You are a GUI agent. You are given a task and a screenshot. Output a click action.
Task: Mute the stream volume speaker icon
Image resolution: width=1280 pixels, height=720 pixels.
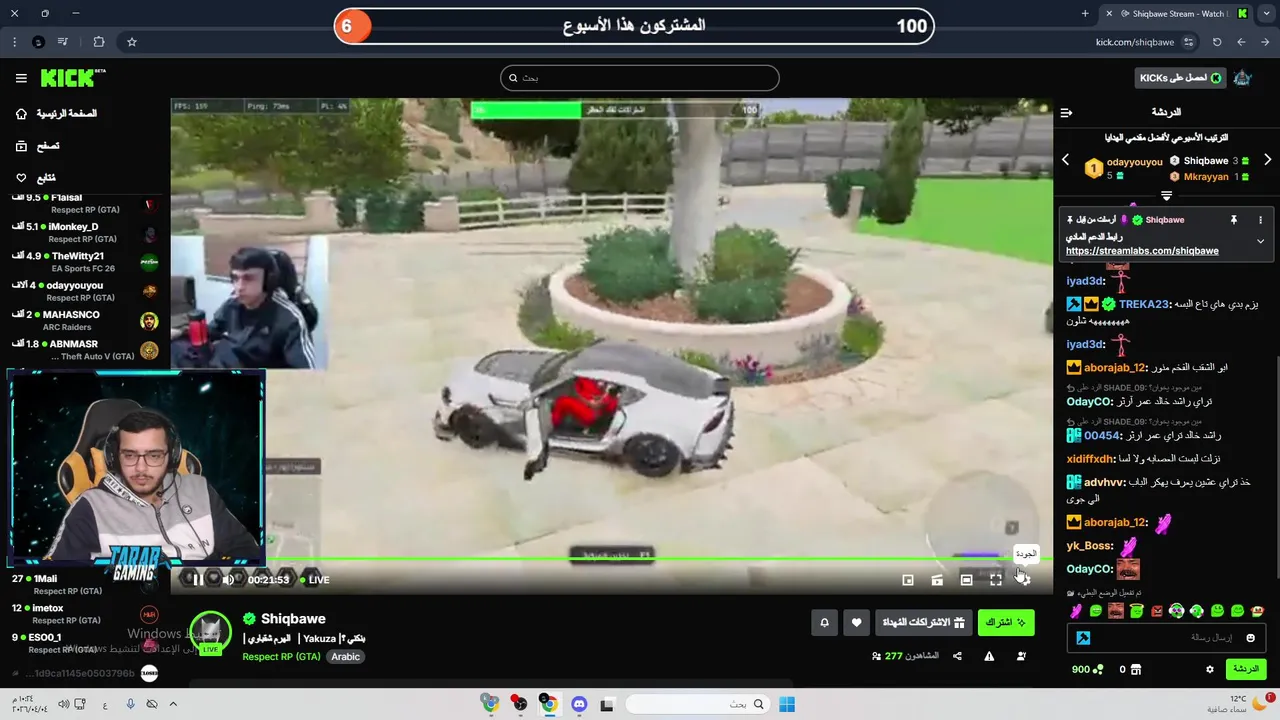point(228,579)
